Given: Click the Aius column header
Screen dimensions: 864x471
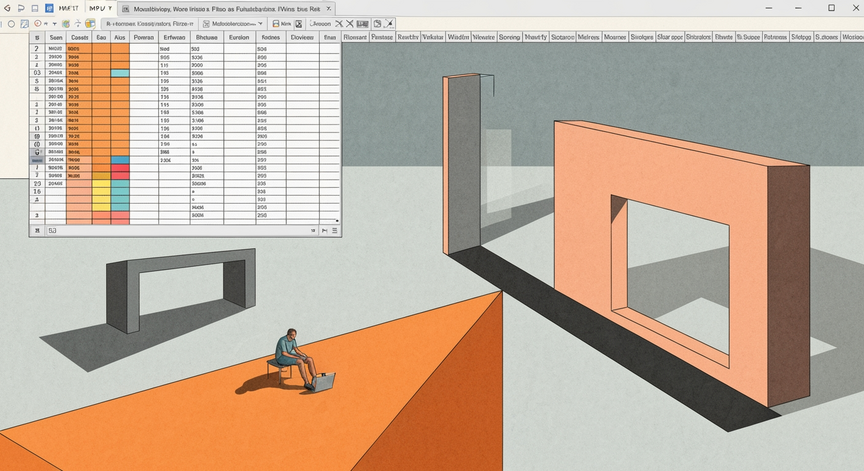Looking at the screenshot, I should [120, 37].
